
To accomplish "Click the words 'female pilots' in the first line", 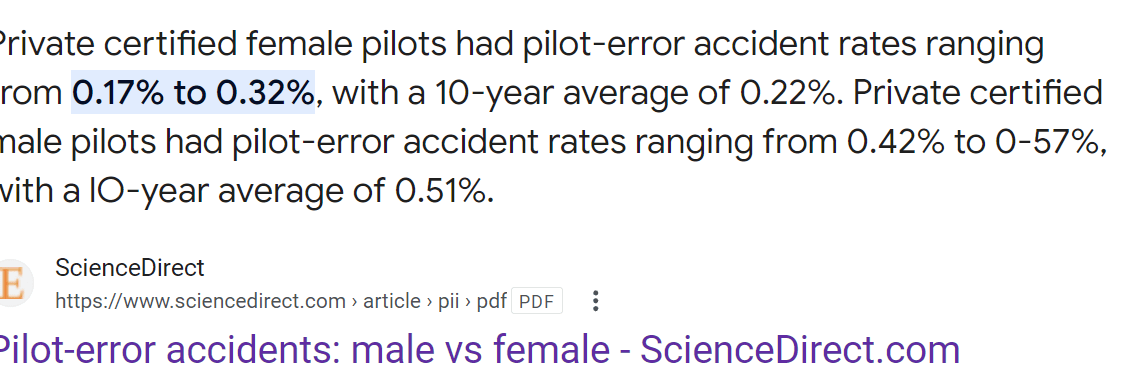I will coord(346,45).
